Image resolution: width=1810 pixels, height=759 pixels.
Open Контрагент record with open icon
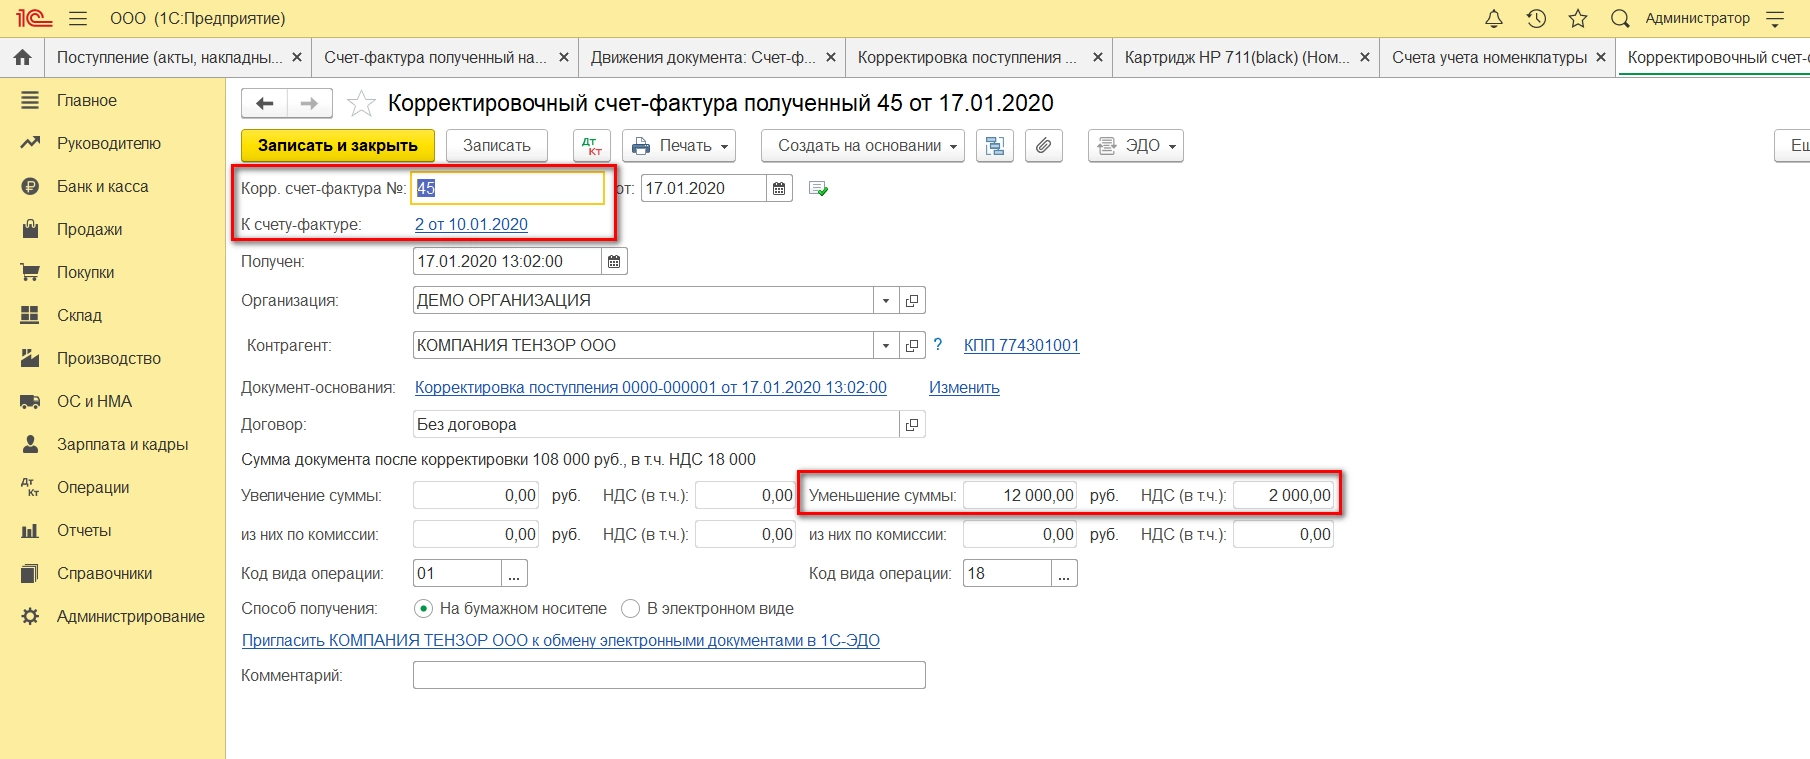[x=912, y=345]
